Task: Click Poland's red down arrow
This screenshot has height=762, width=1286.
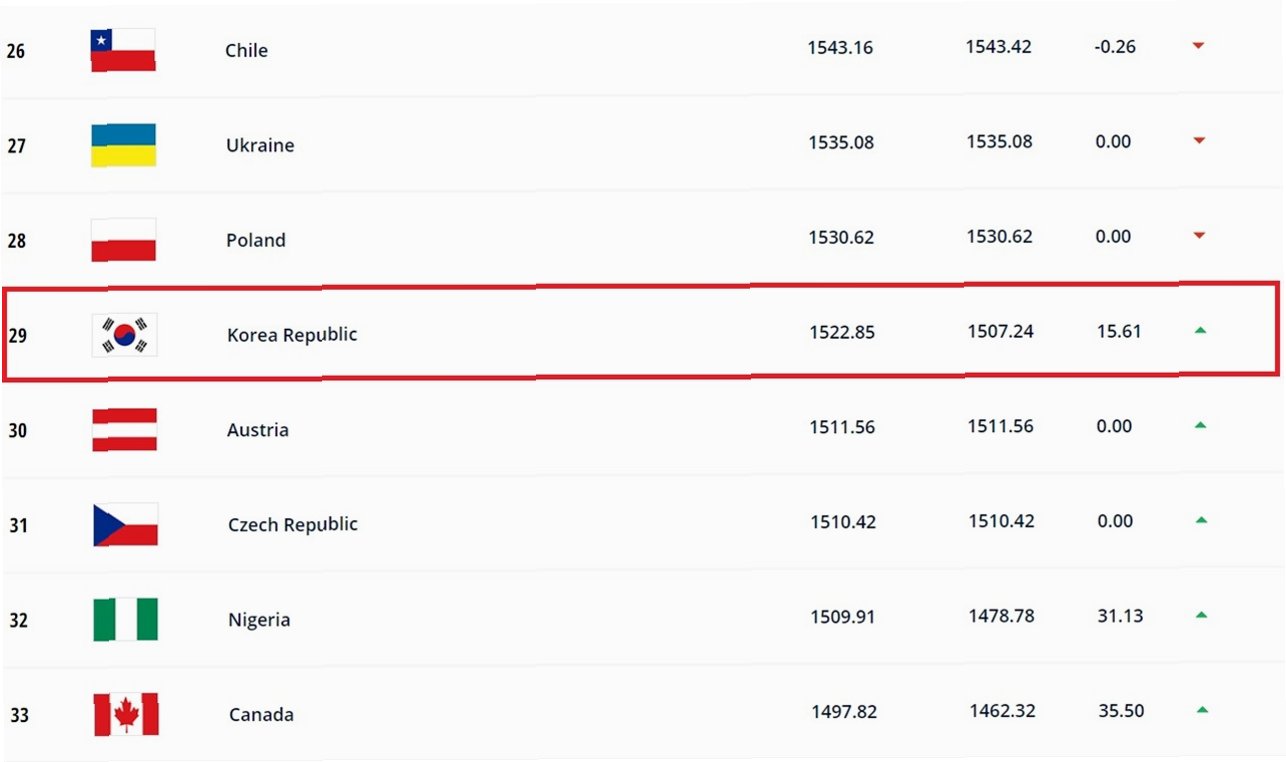Action: click(x=1199, y=236)
